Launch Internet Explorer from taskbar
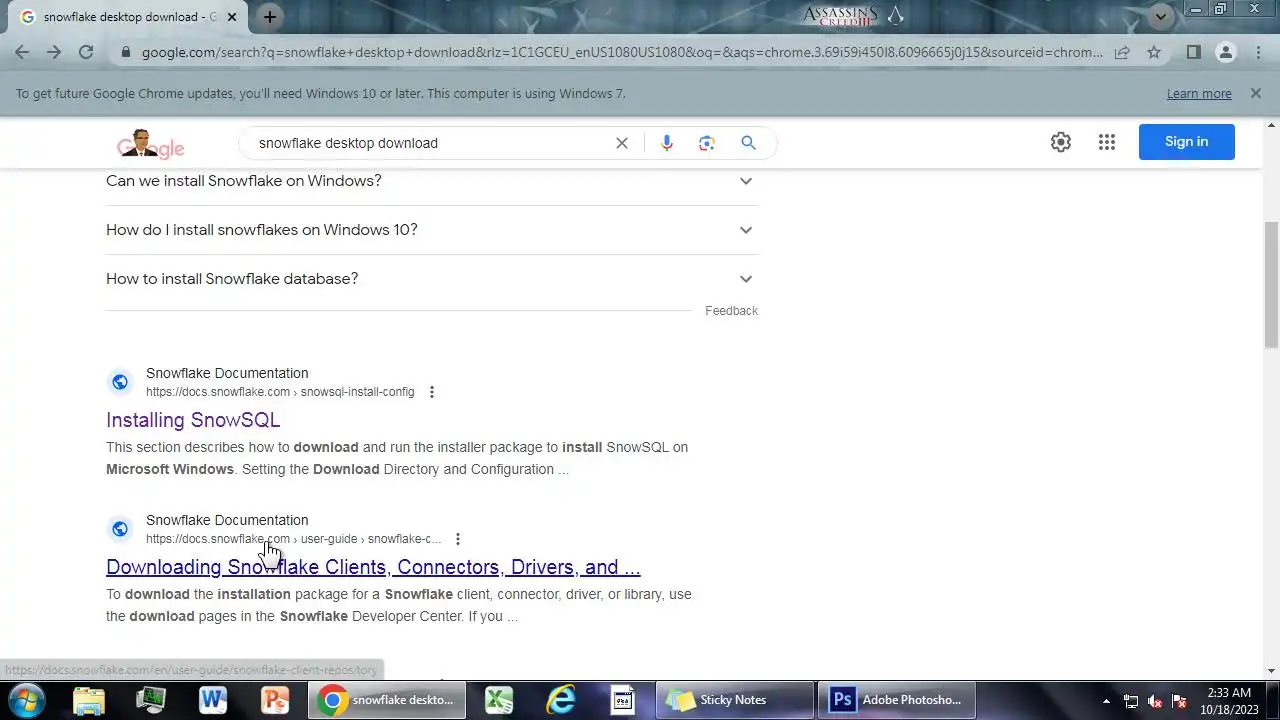Viewport: 1280px width, 720px height. click(561, 700)
